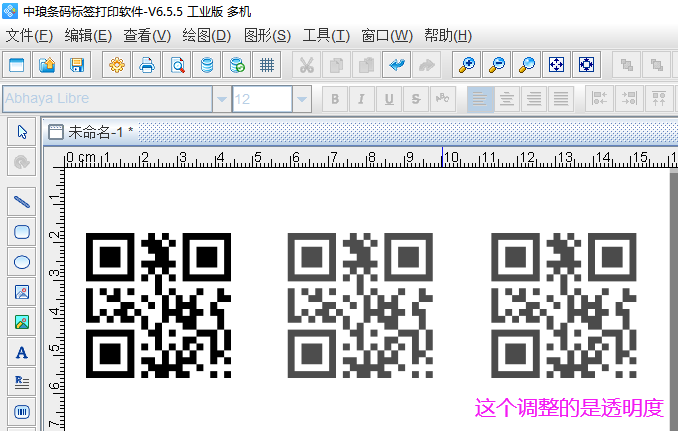Switch to the 未命名-1 document tab

(x=98, y=132)
